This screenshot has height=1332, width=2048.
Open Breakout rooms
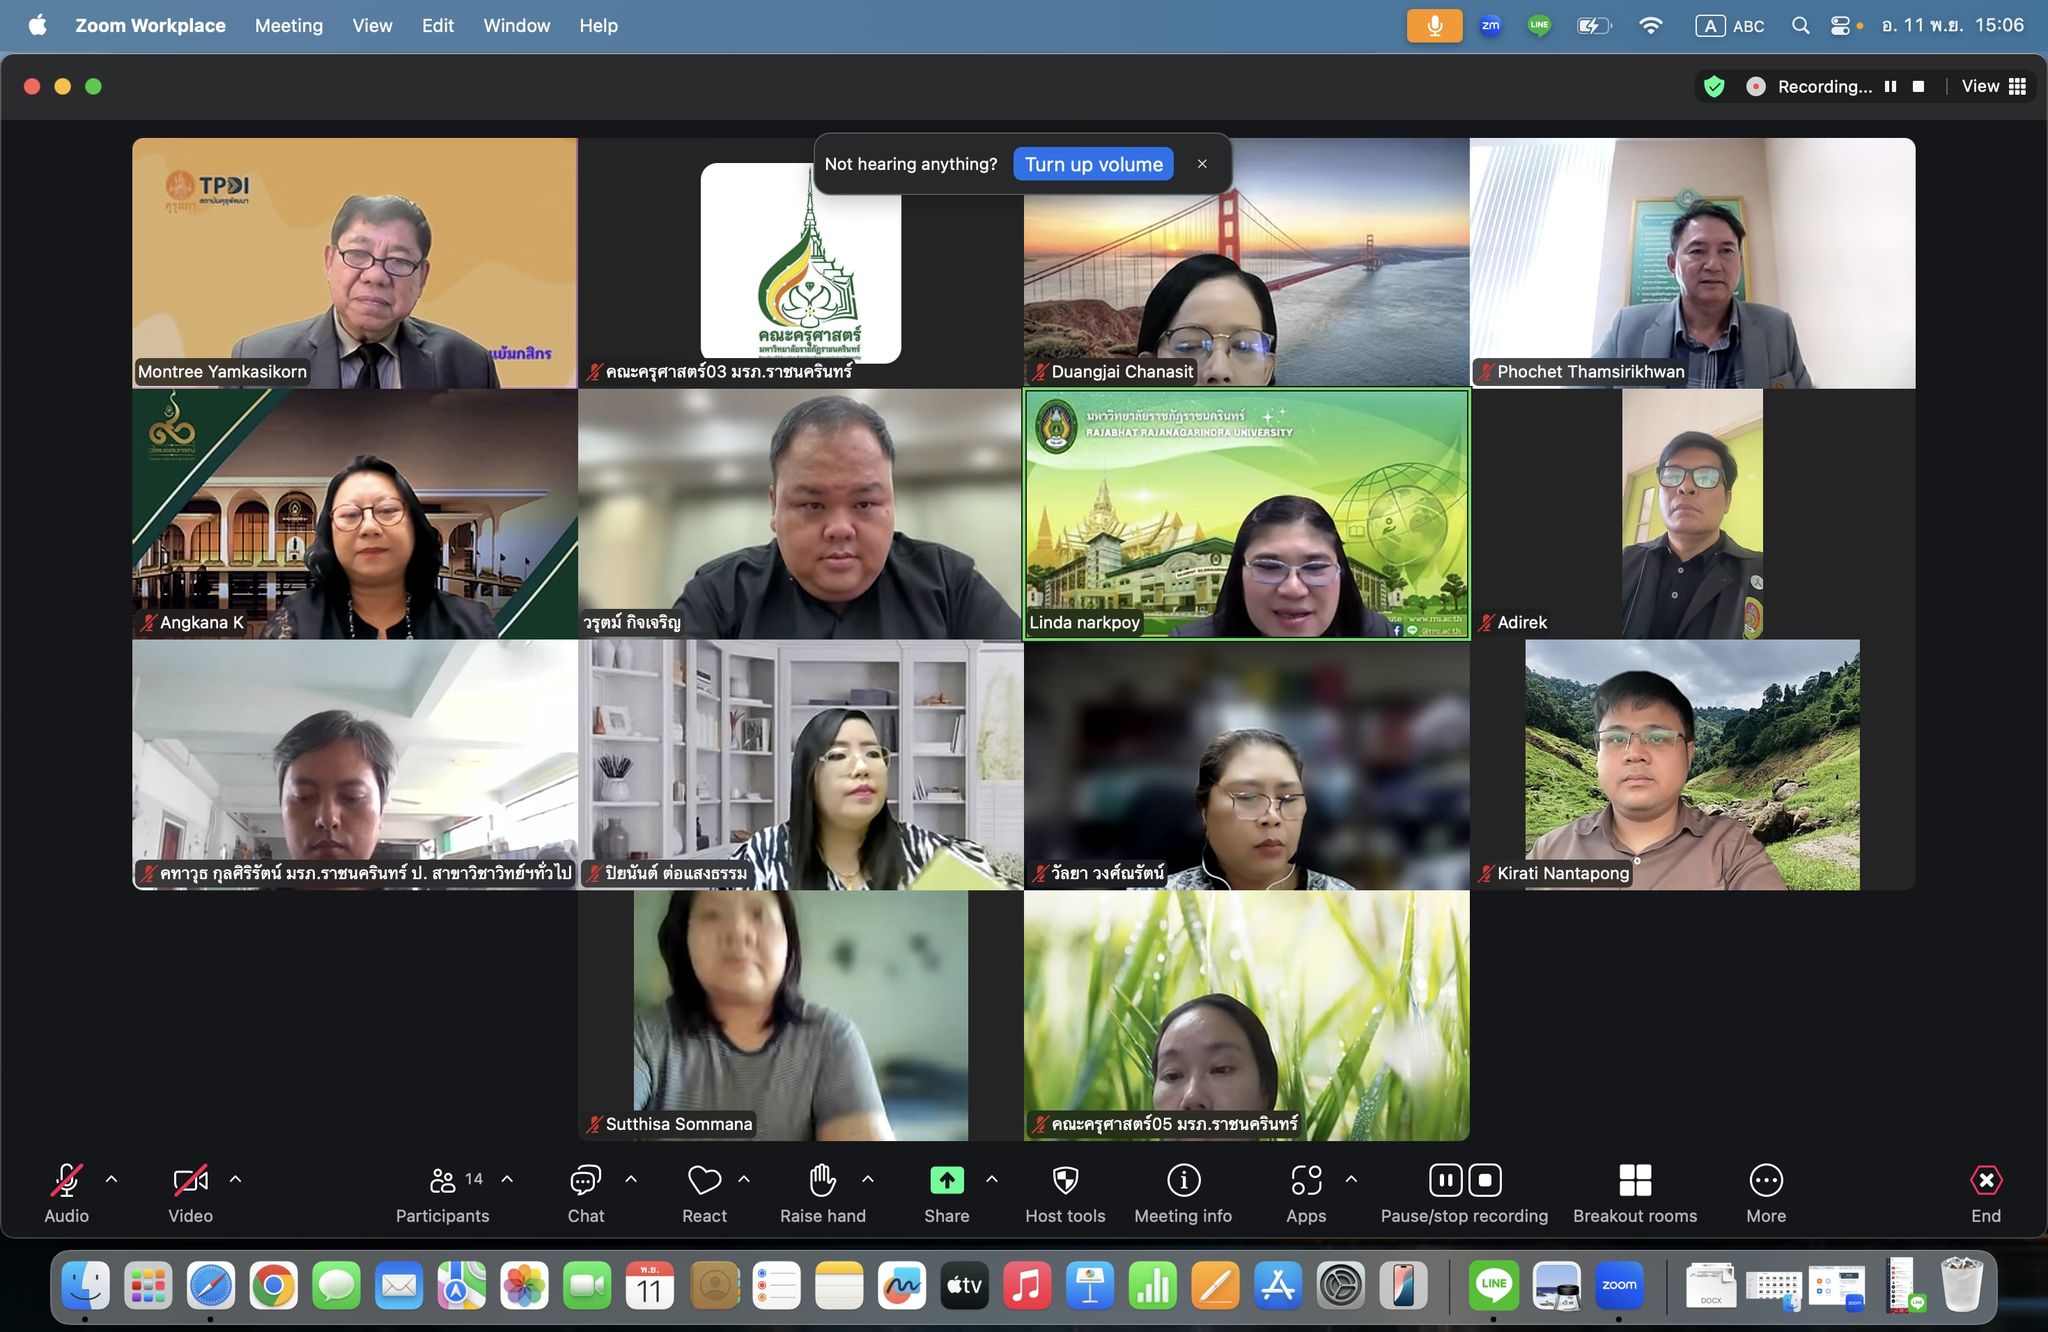[x=1634, y=1182]
